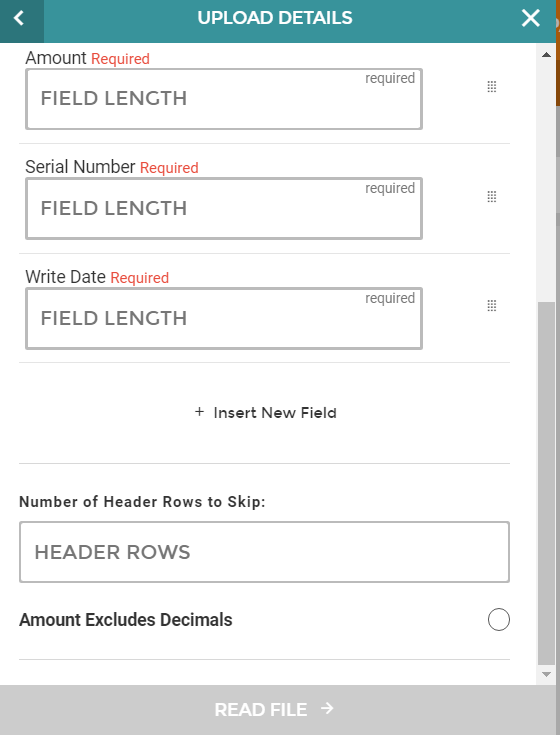Click the Header Rows input box
Image resolution: width=560 pixels, height=735 pixels.
pyautogui.click(x=264, y=552)
